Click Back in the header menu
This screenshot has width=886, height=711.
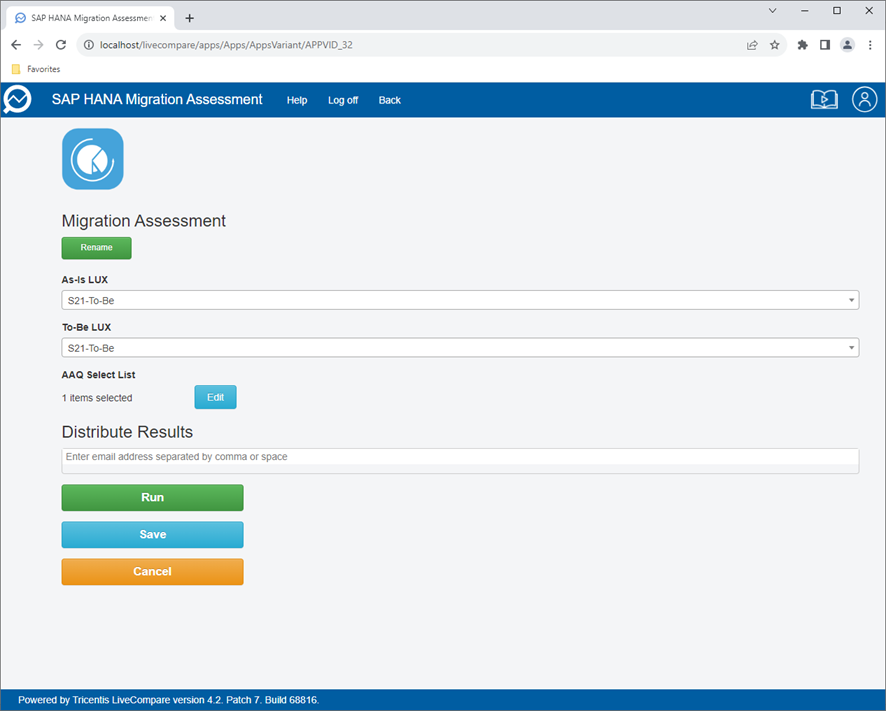[x=389, y=100]
